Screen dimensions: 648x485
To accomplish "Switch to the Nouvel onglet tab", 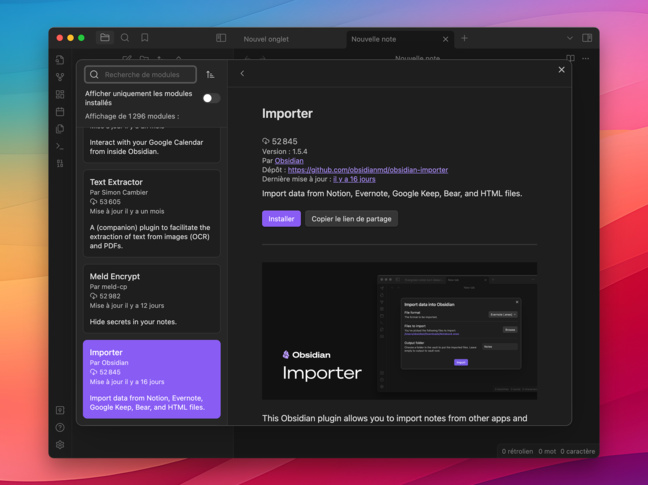I will point(266,39).
